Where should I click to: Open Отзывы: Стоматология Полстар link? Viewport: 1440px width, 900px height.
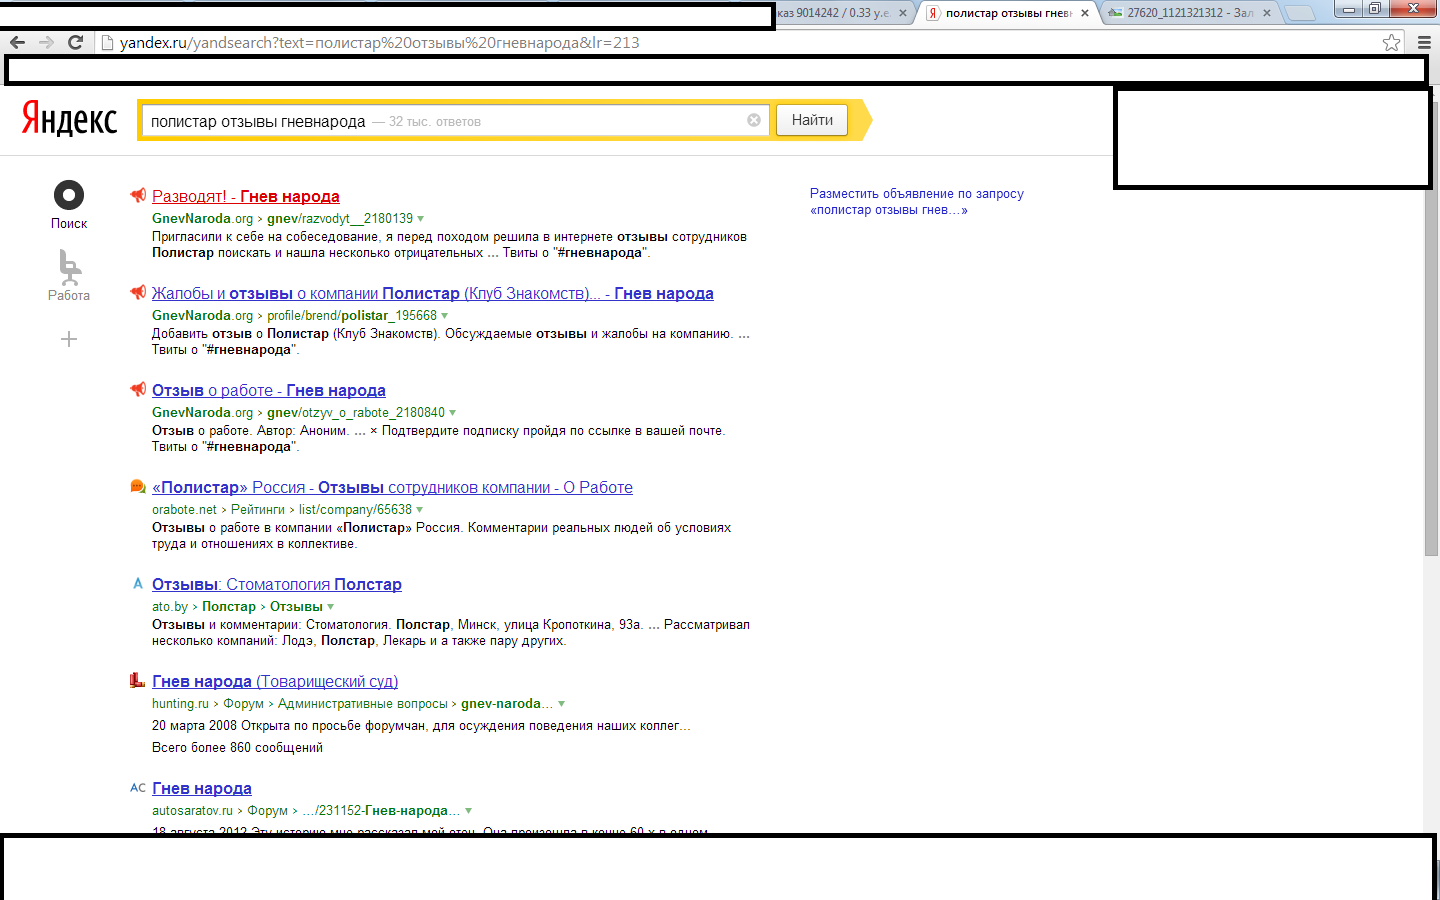pos(277,584)
